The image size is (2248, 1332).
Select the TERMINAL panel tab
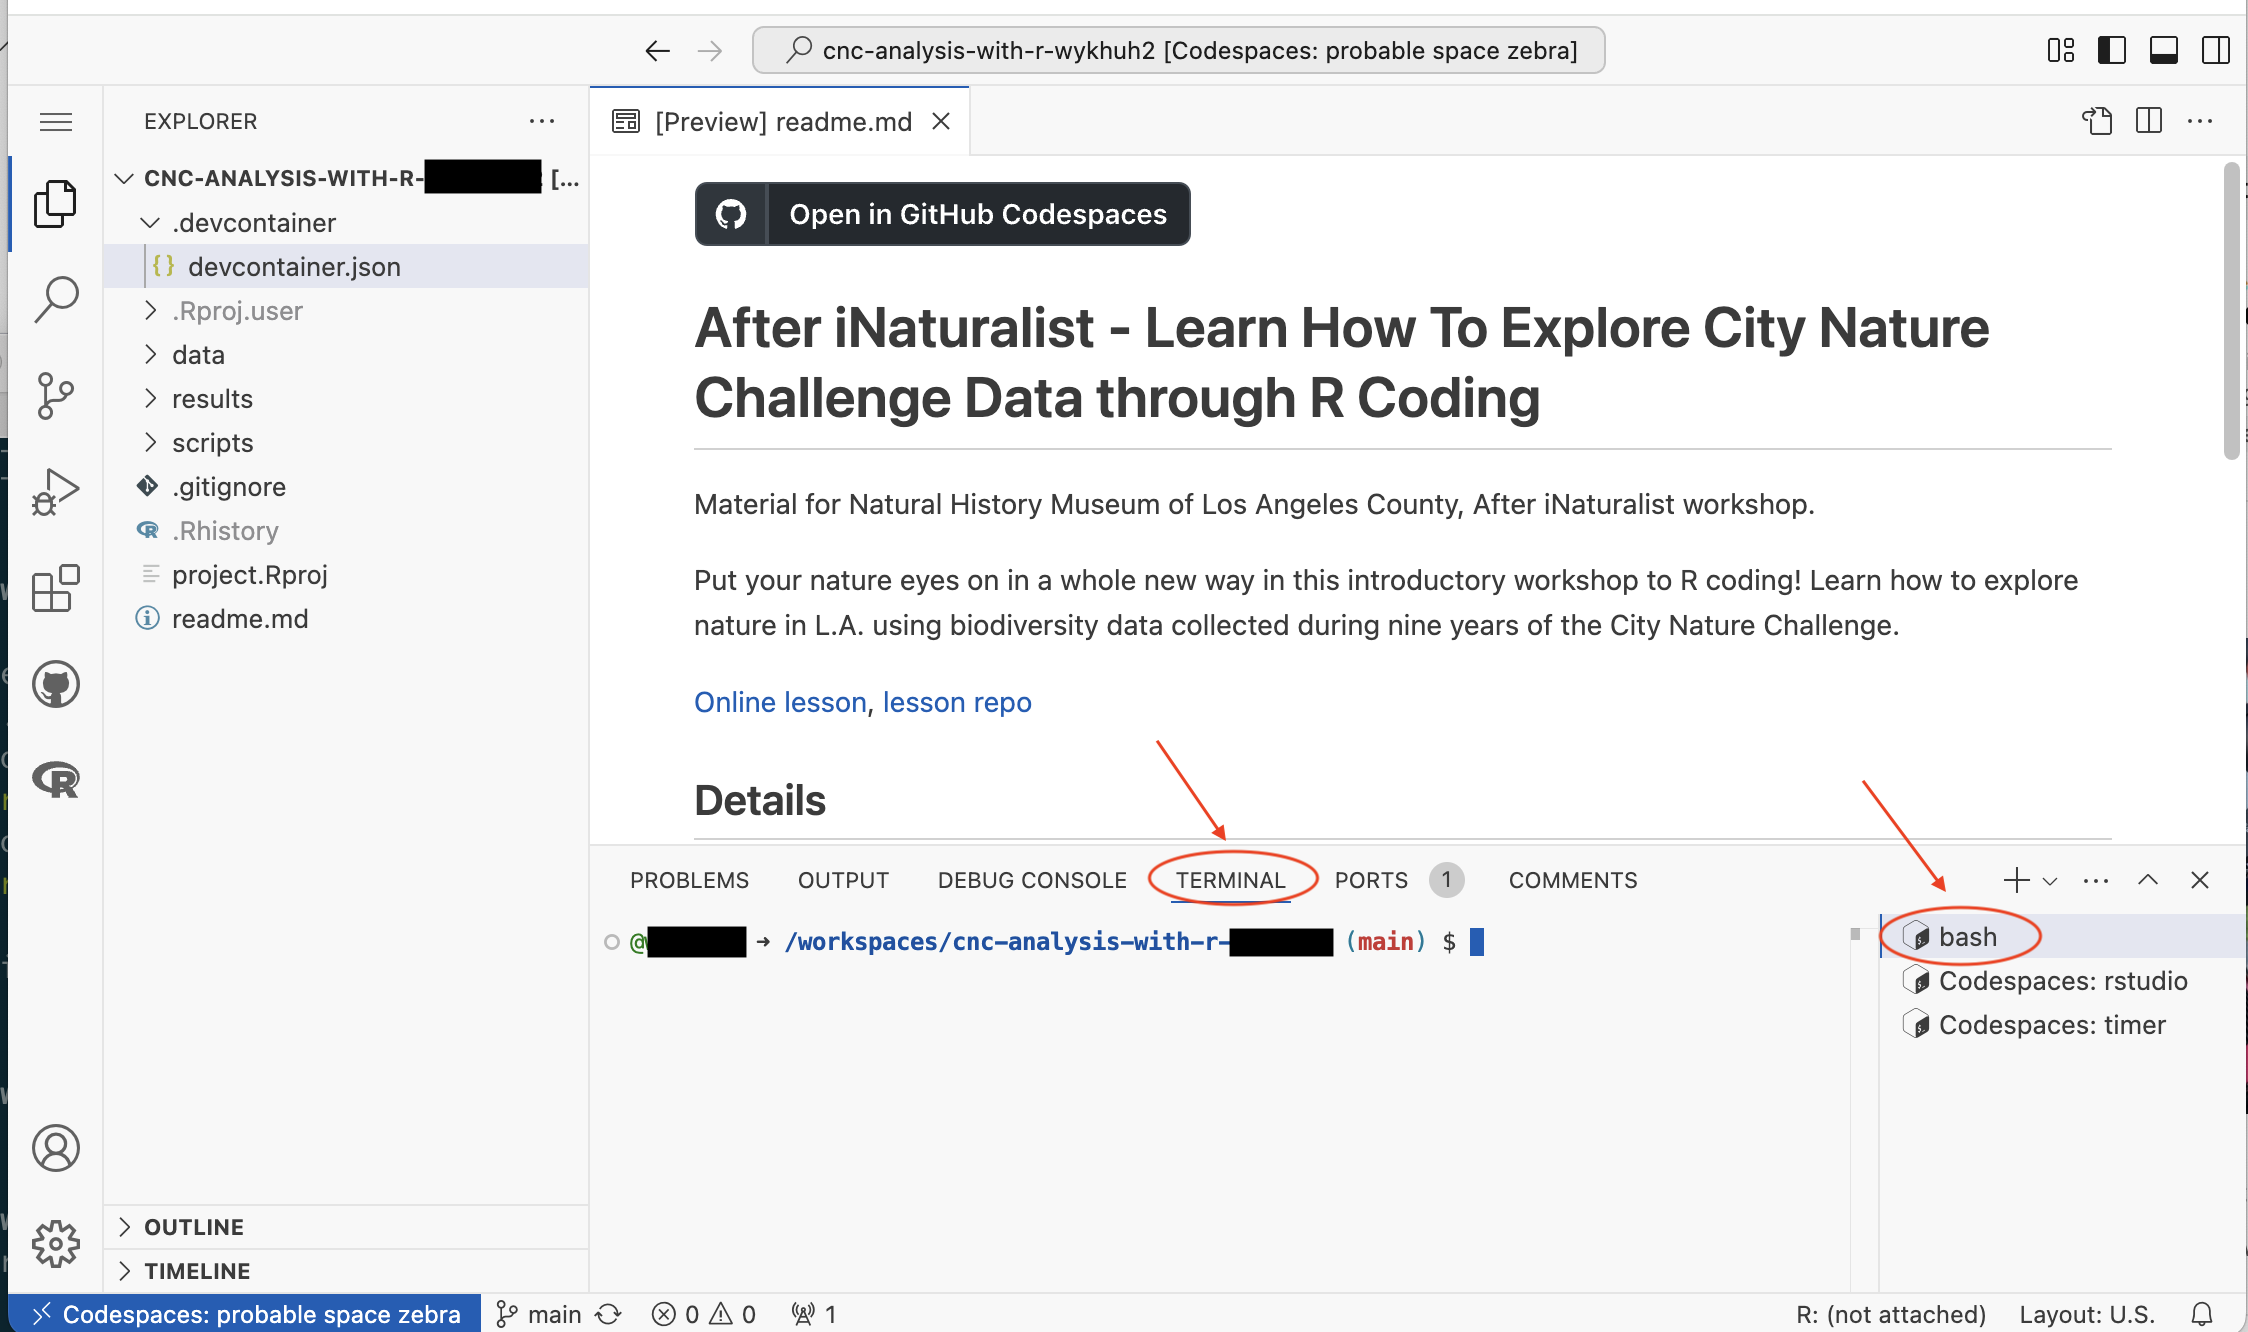[1230, 880]
